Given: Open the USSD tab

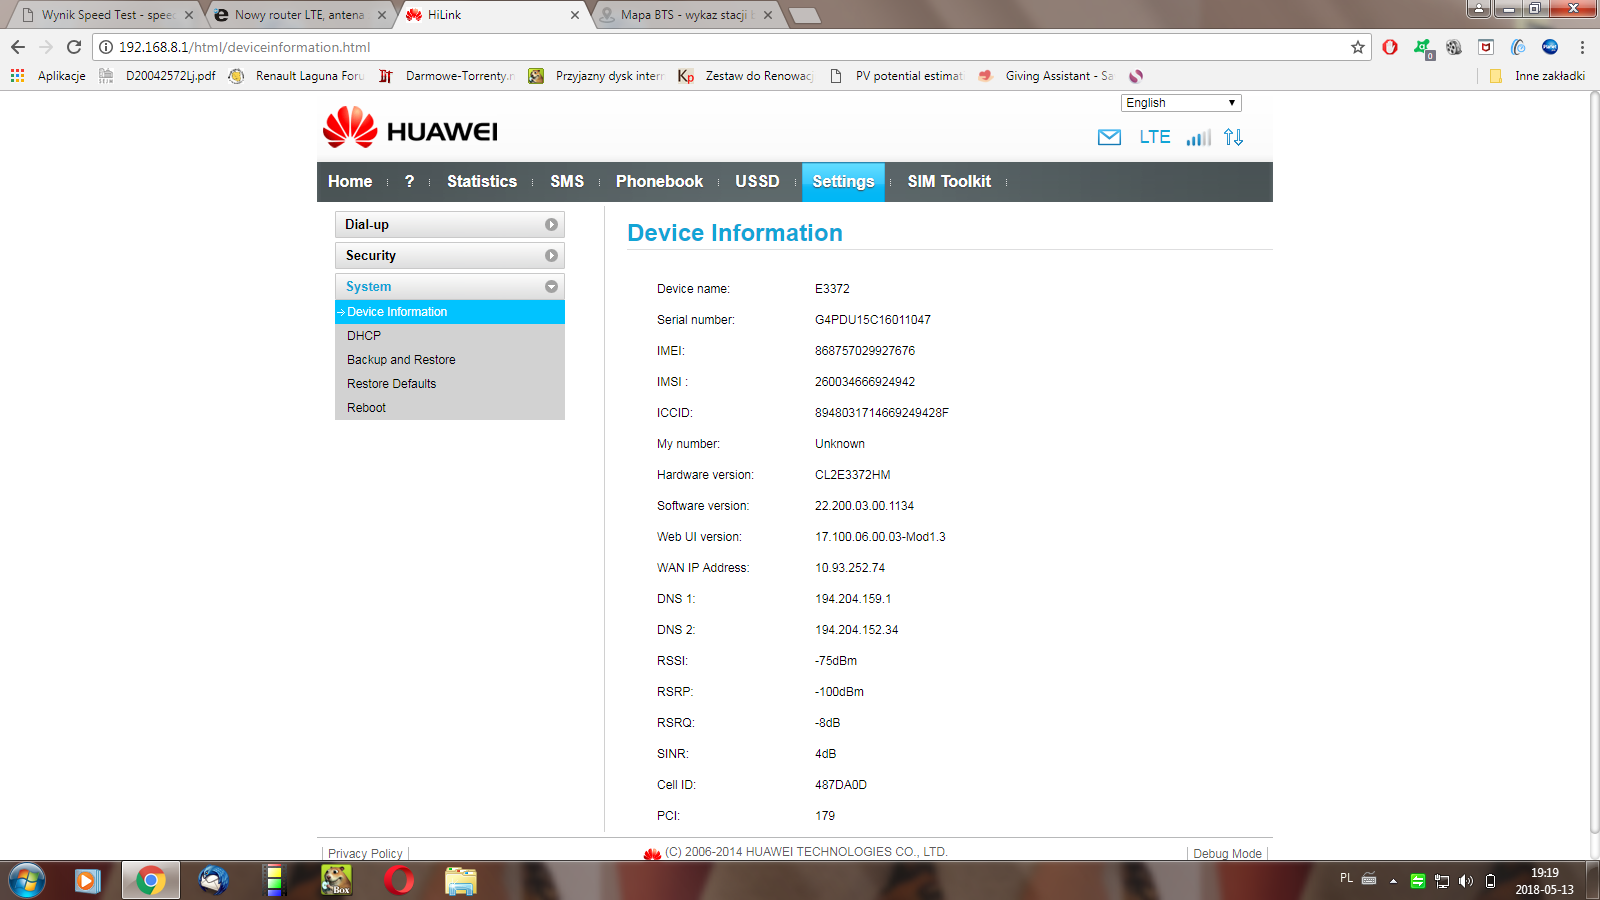Looking at the screenshot, I should (x=757, y=182).
